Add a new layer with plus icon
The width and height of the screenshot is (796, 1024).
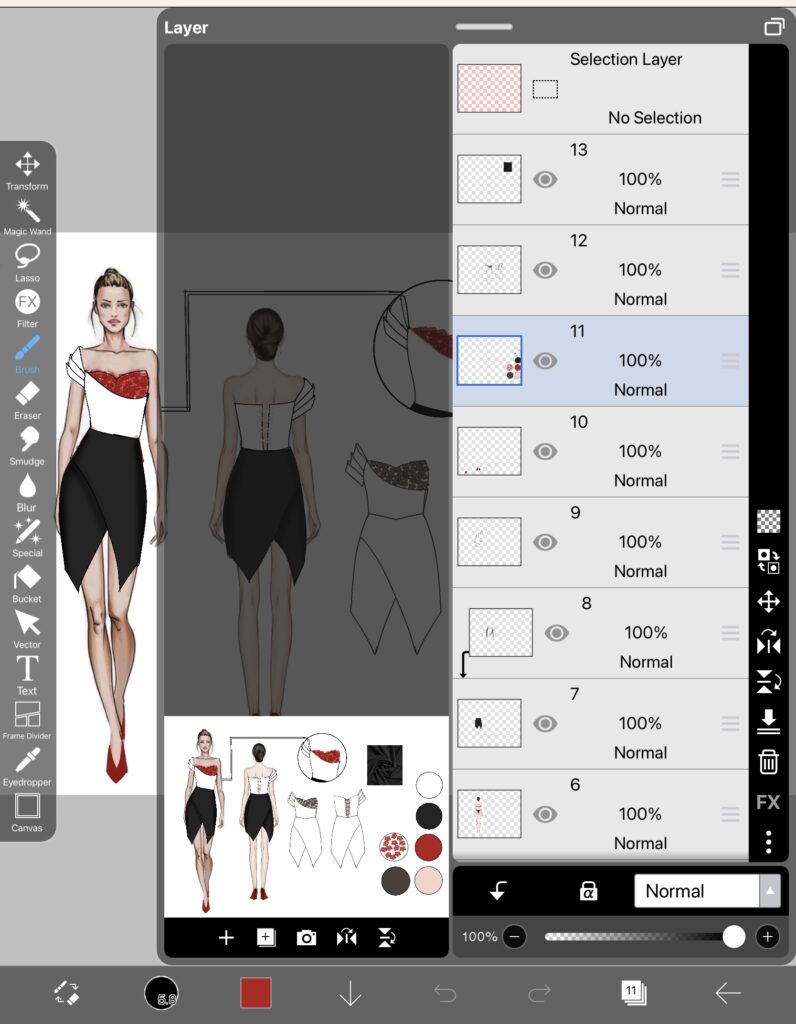tap(226, 937)
